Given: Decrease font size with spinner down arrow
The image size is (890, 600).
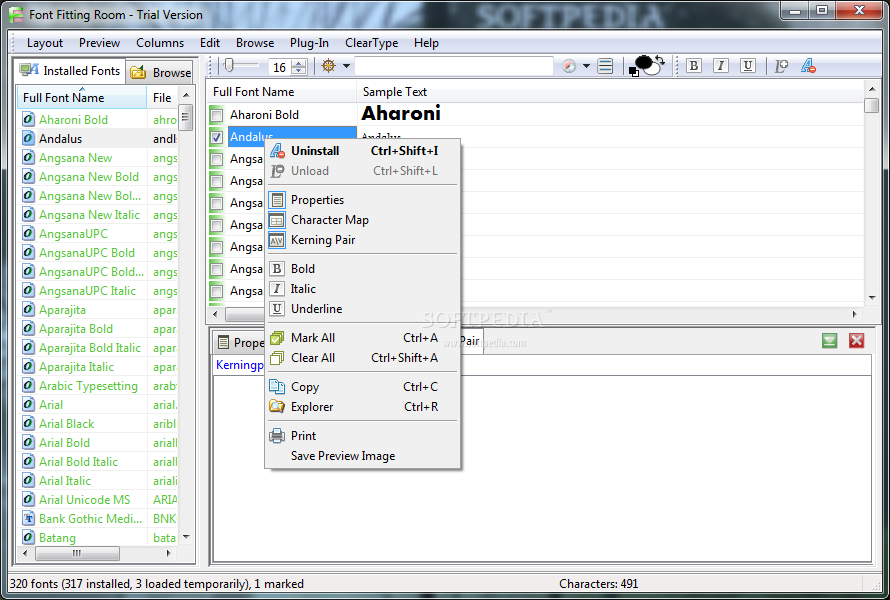Looking at the screenshot, I should (x=299, y=71).
